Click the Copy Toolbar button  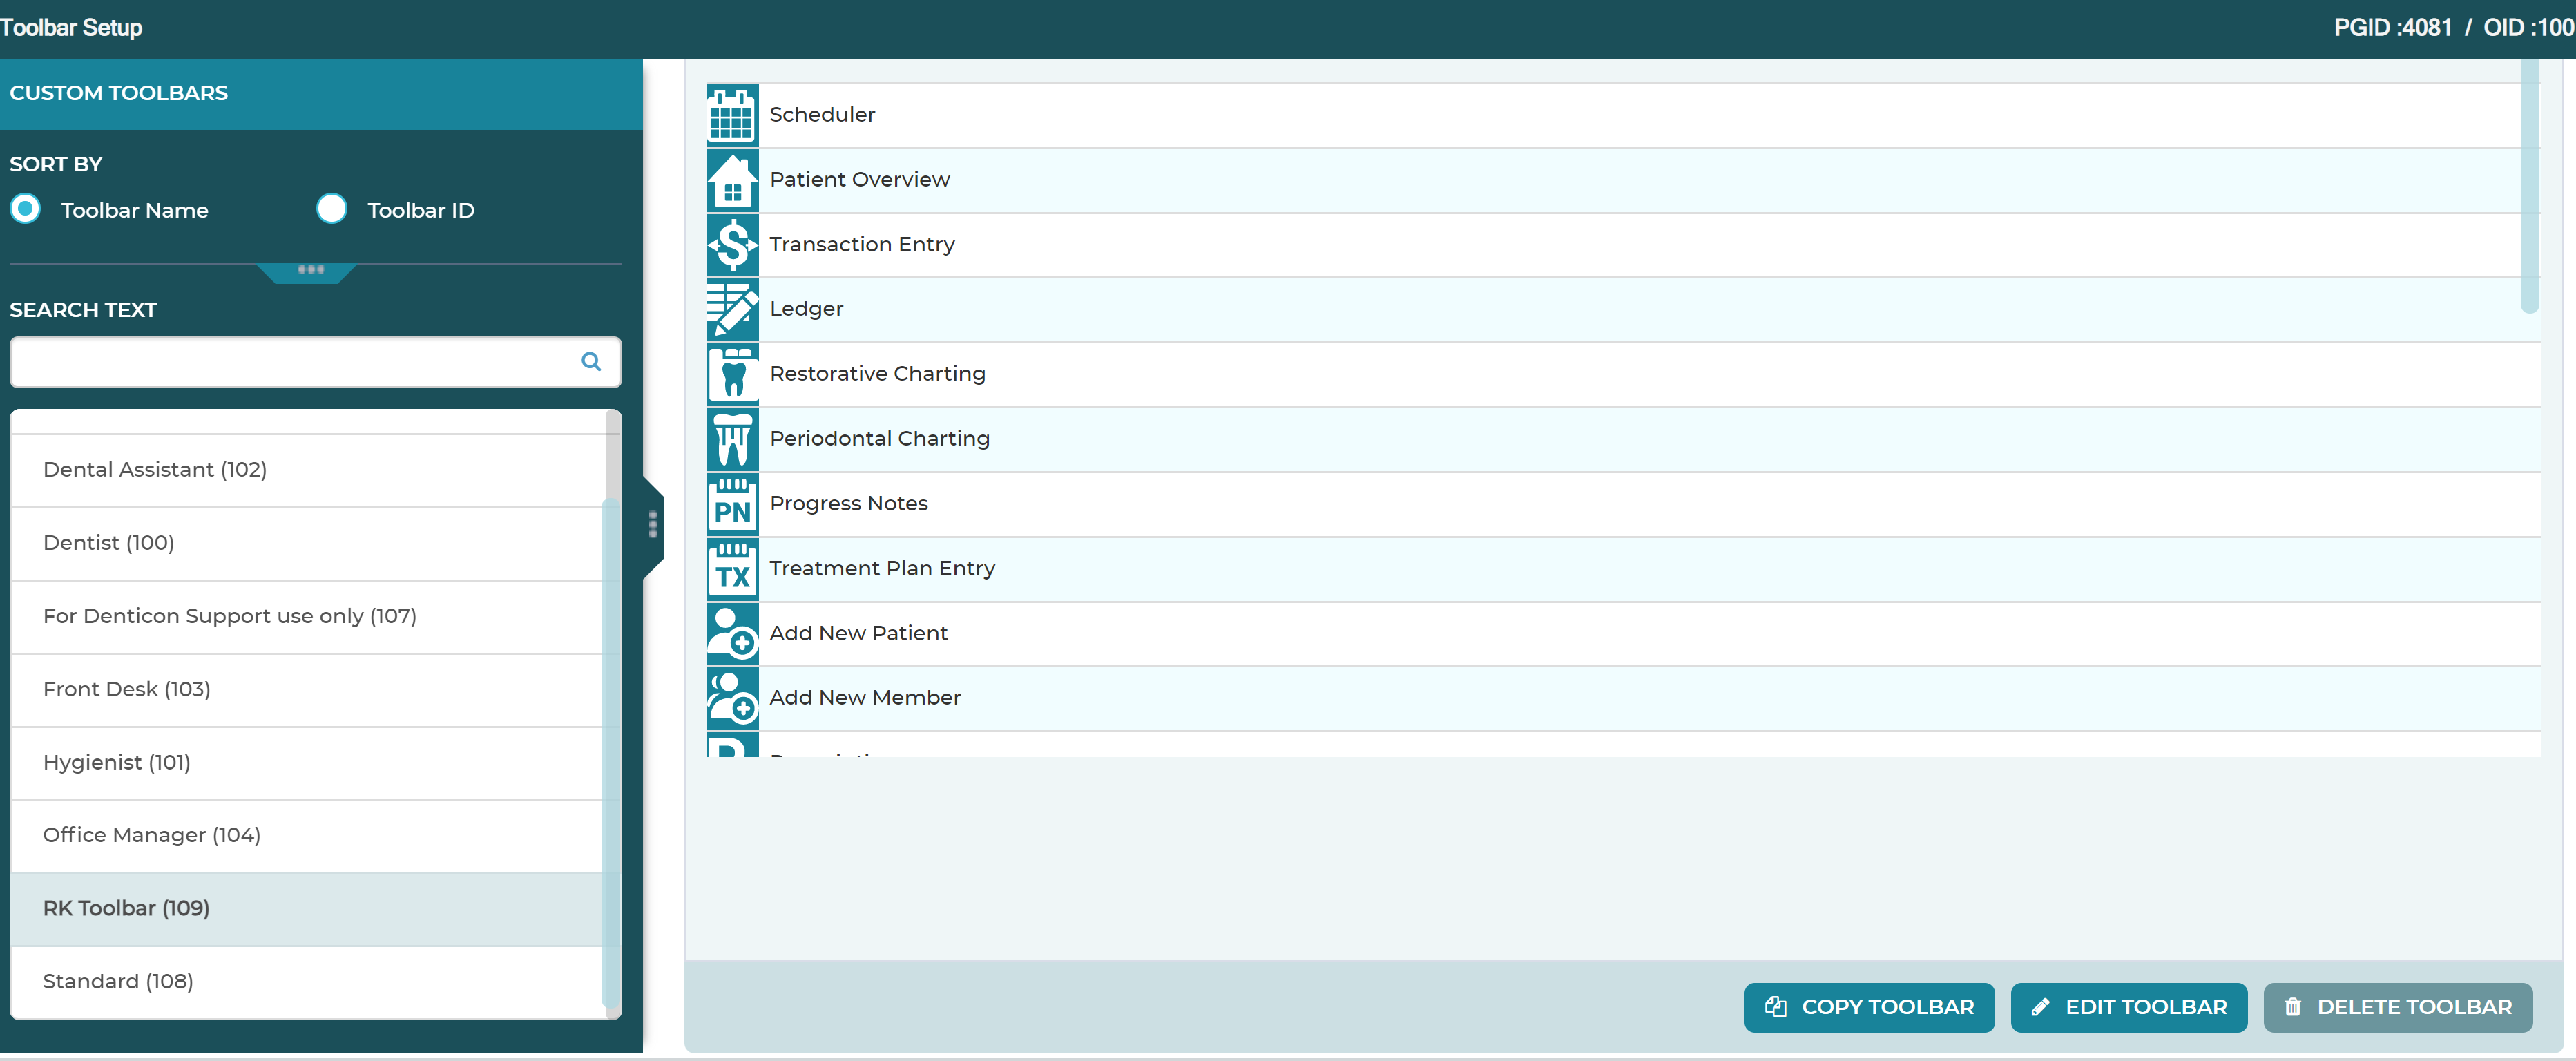click(1869, 1007)
